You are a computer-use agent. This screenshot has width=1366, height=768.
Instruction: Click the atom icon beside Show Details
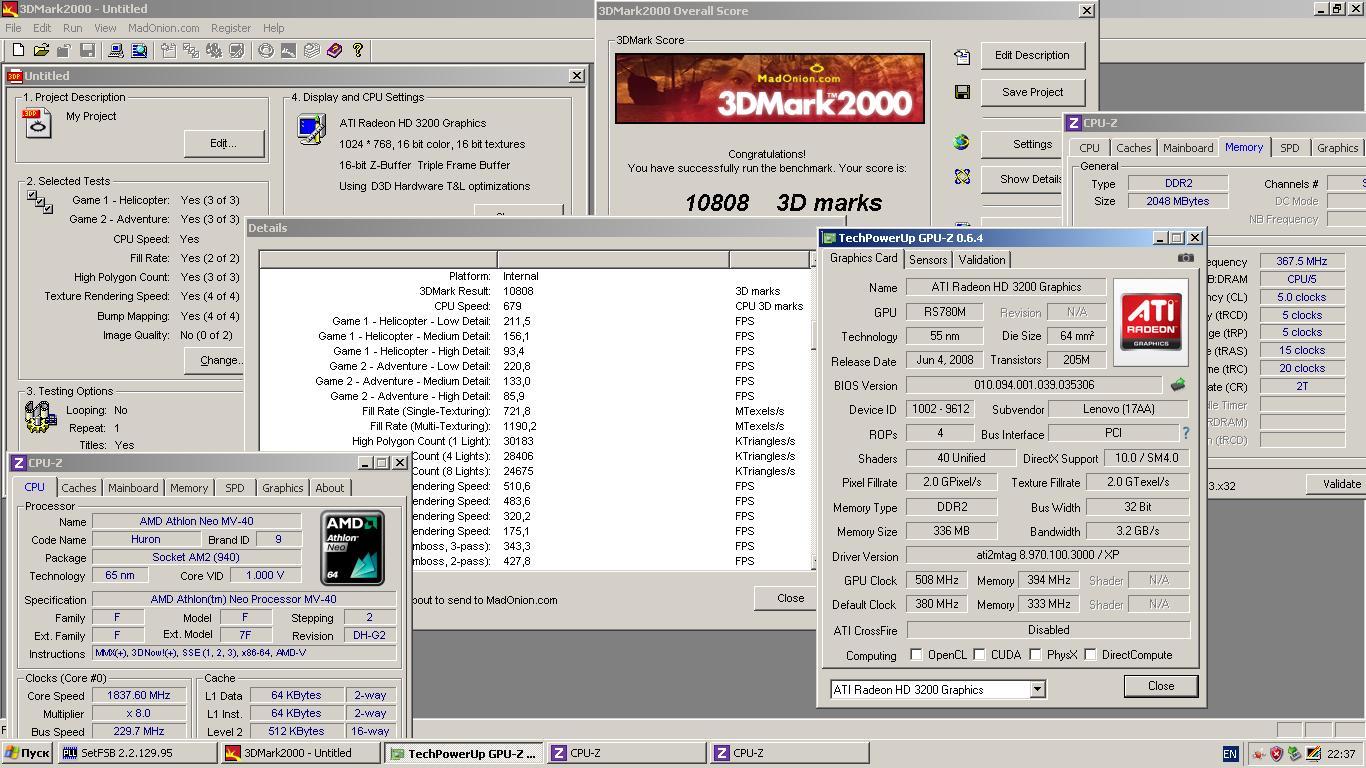click(962, 177)
